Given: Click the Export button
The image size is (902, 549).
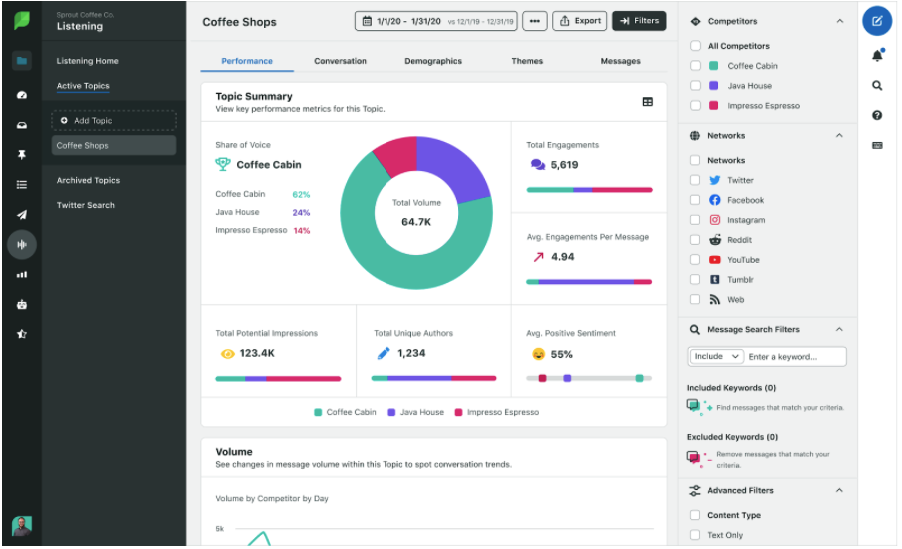Looking at the screenshot, I should pos(580,21).
